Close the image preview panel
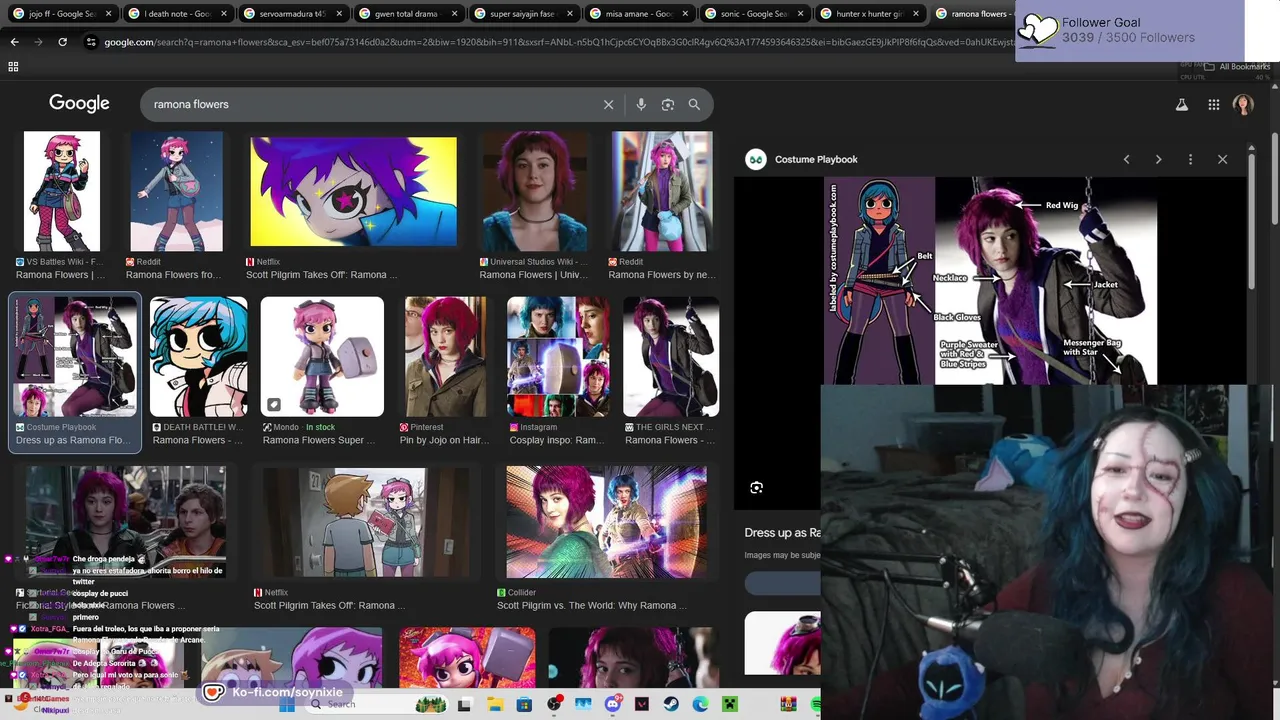Screen dimensions: 1280x720 tap(1222, 159)
